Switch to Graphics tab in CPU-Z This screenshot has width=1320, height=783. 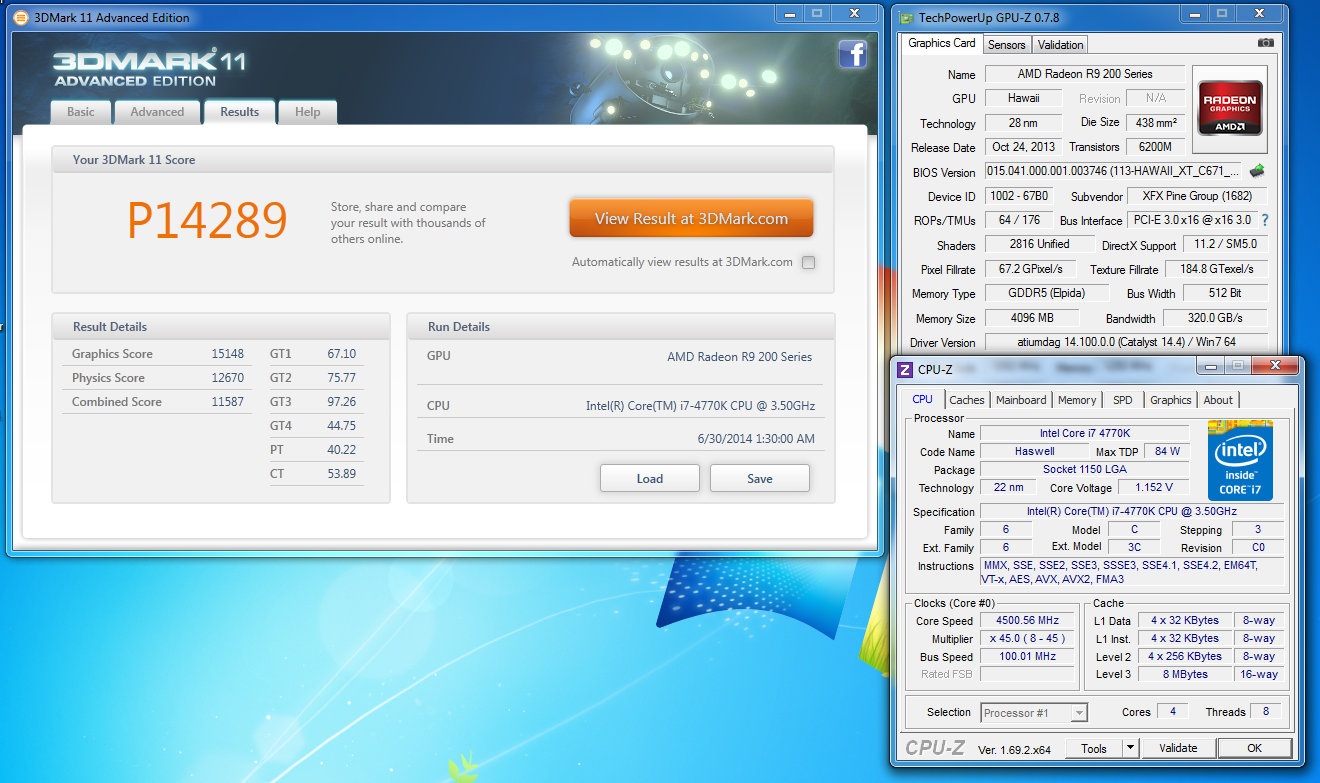click(1171, 400)
